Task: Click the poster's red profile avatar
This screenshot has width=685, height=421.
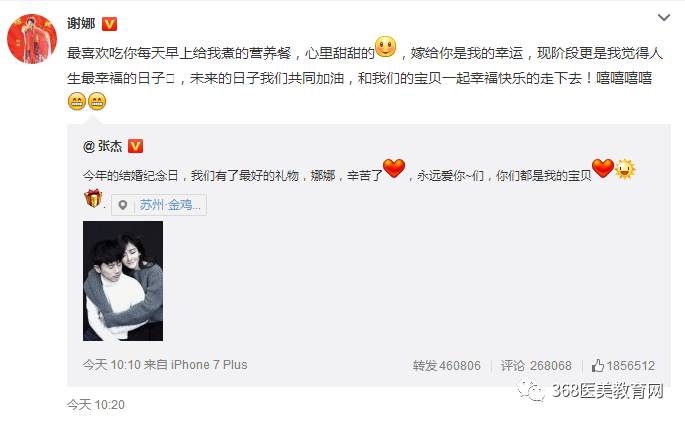Action: (x=32, y=39)
